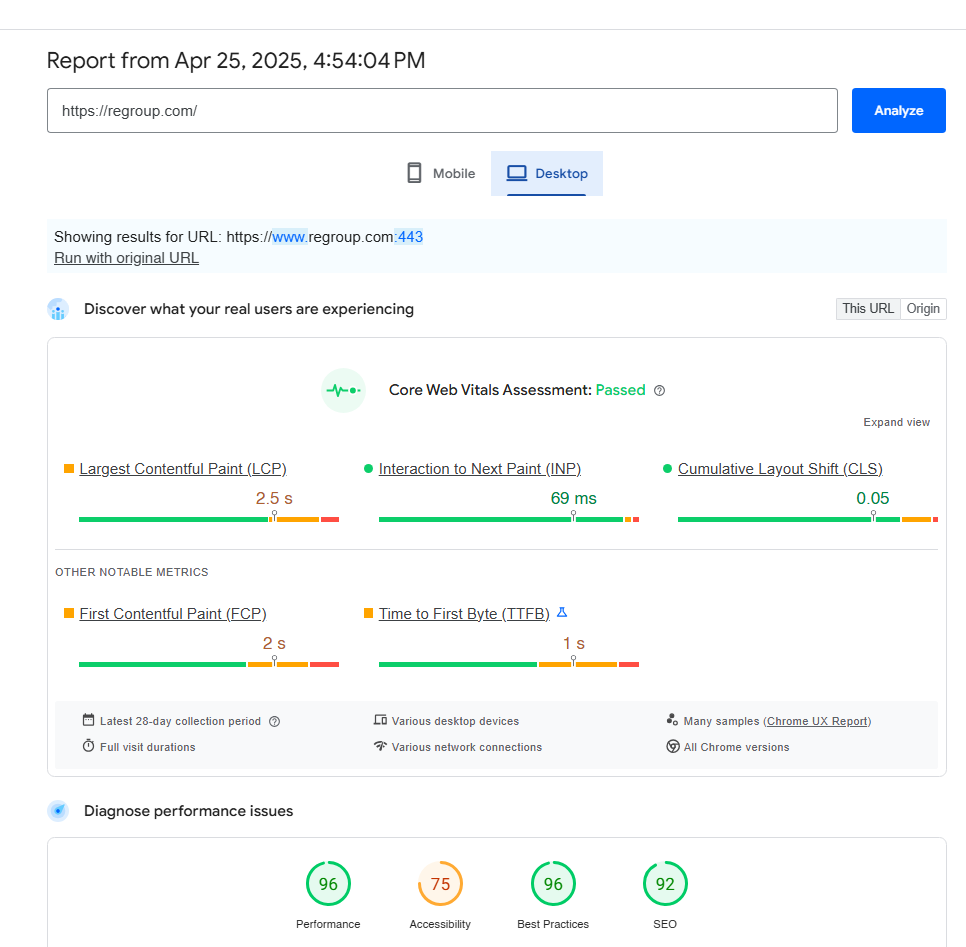966x947 pixels.
Task: Click the stopwatch icon for visit durations
Action: [x=89, y=746]
